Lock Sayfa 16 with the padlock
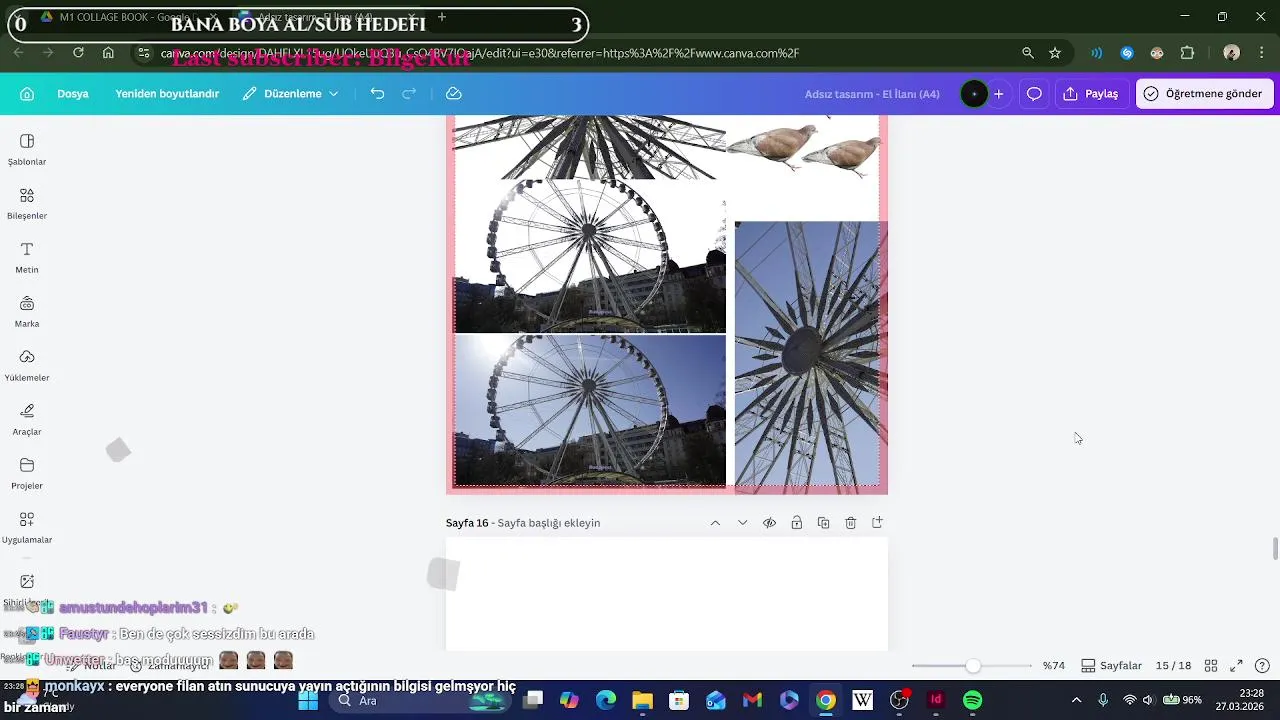1280x720 pixels. point(796,523)
